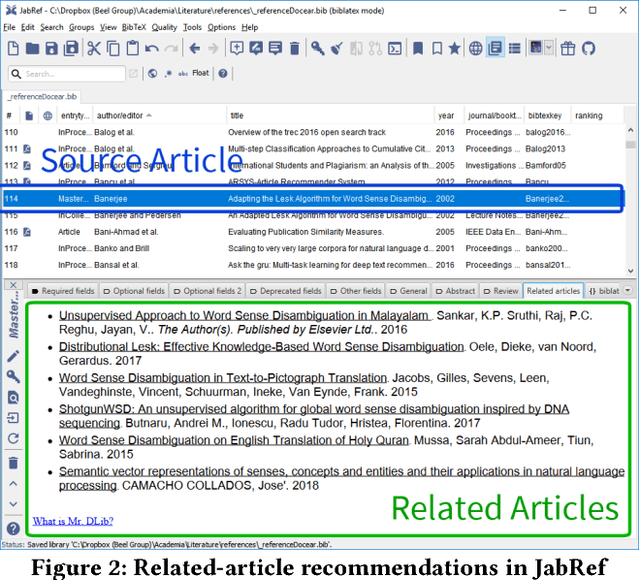
Task: Close the entry editor with X icon
Action: point(13,285)
